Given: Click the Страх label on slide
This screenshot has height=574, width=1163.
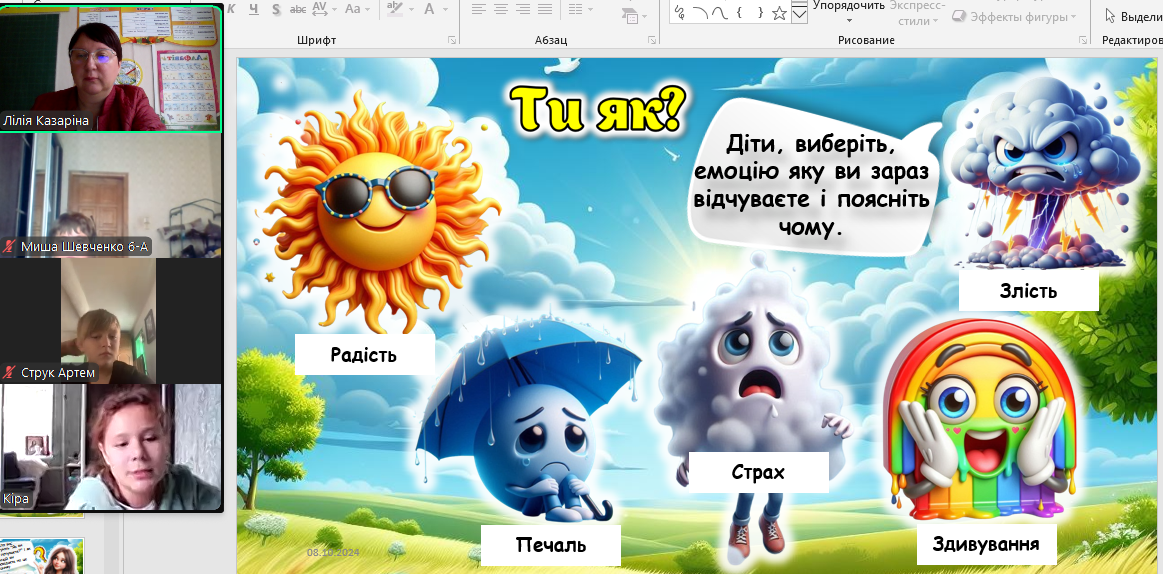Looking at the screenshot, I should (x=758, y=472).
